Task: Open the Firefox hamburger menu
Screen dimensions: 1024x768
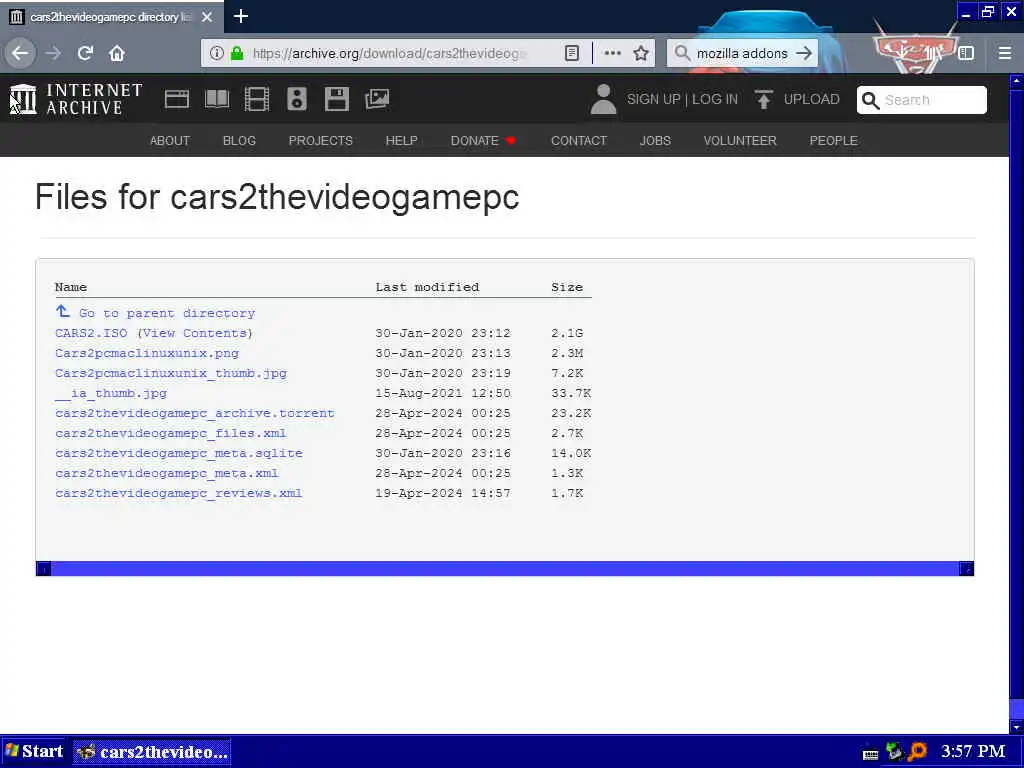Action: click(x=1005, y=53)
